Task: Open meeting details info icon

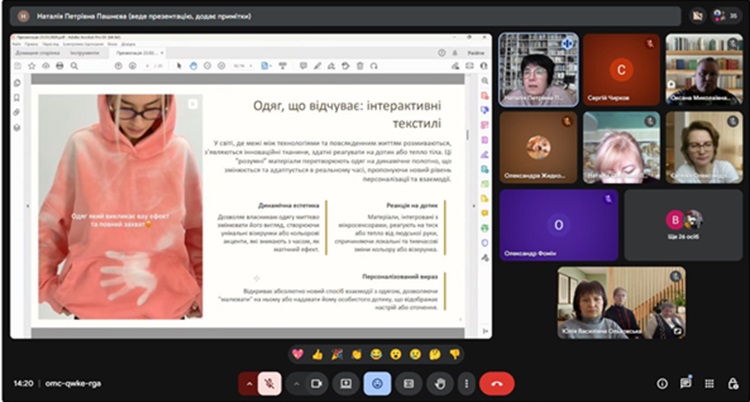Action: 662,383
